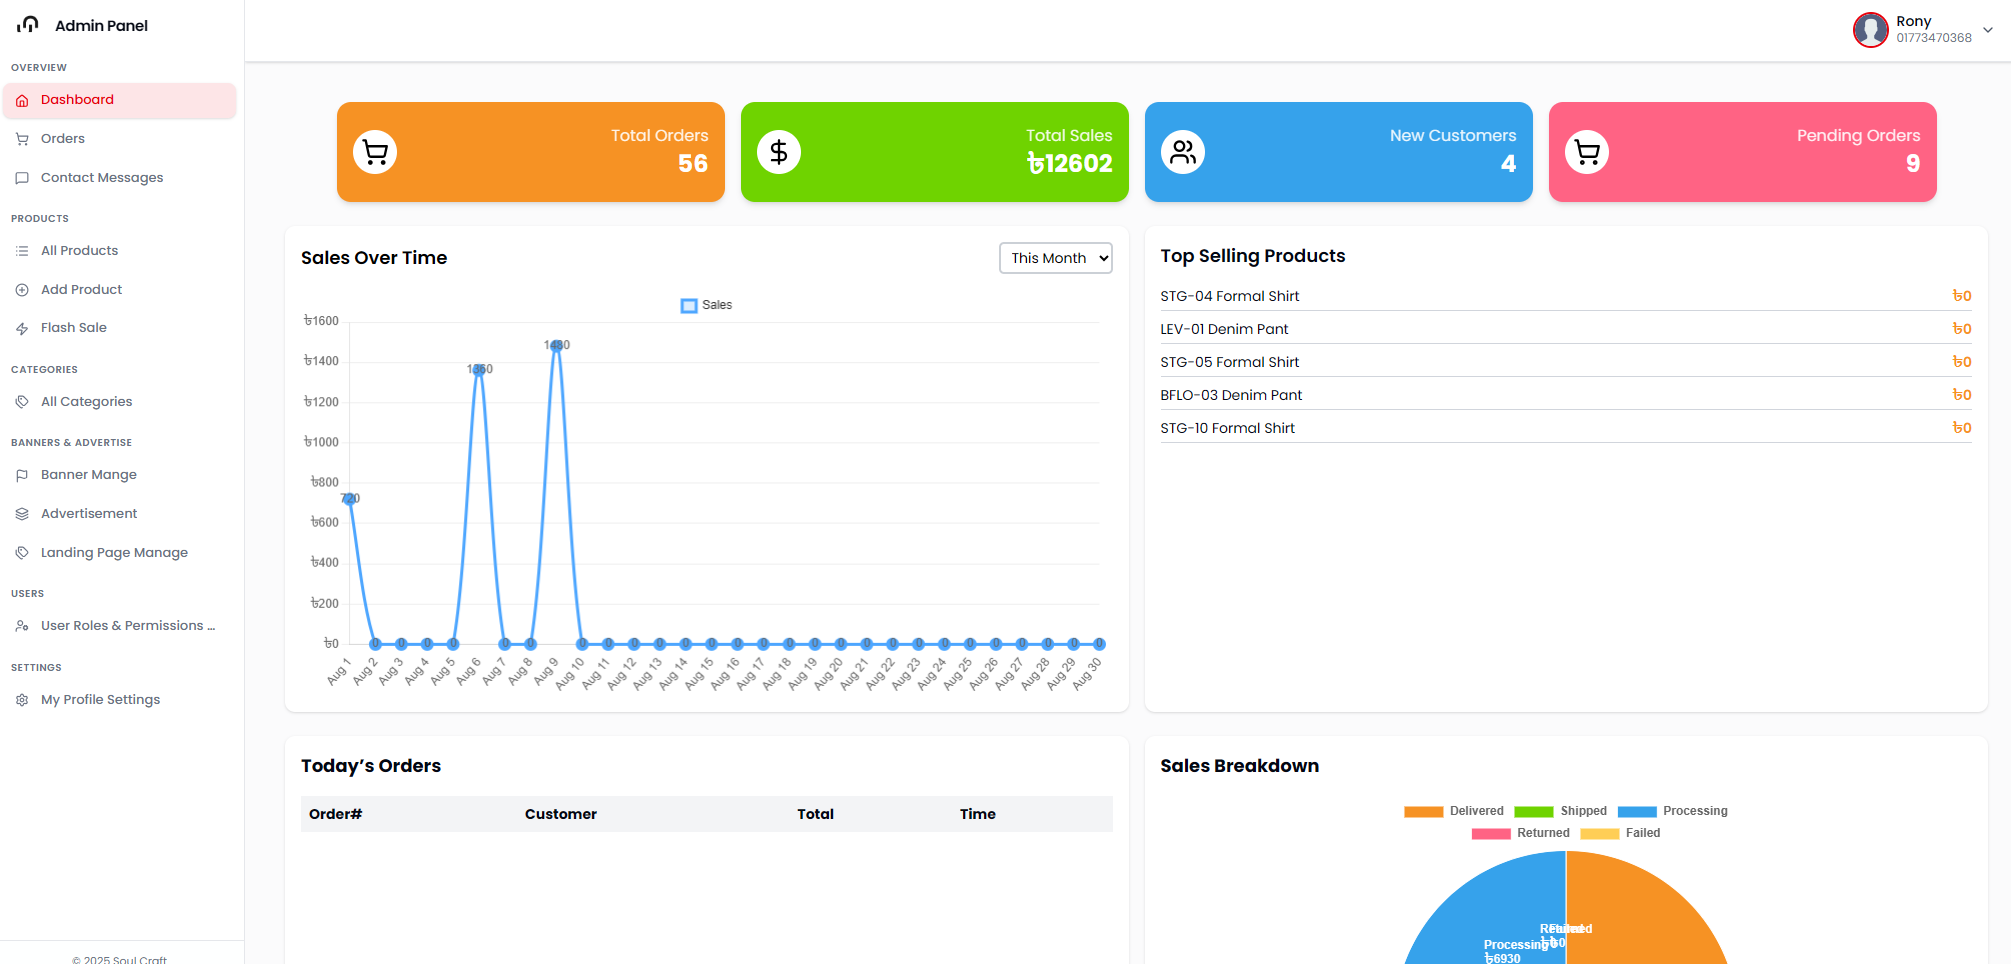Toggle the Failed legend entry
Screen dimensions: 2011x964
pyautogui.click(x=1620, y=833)
